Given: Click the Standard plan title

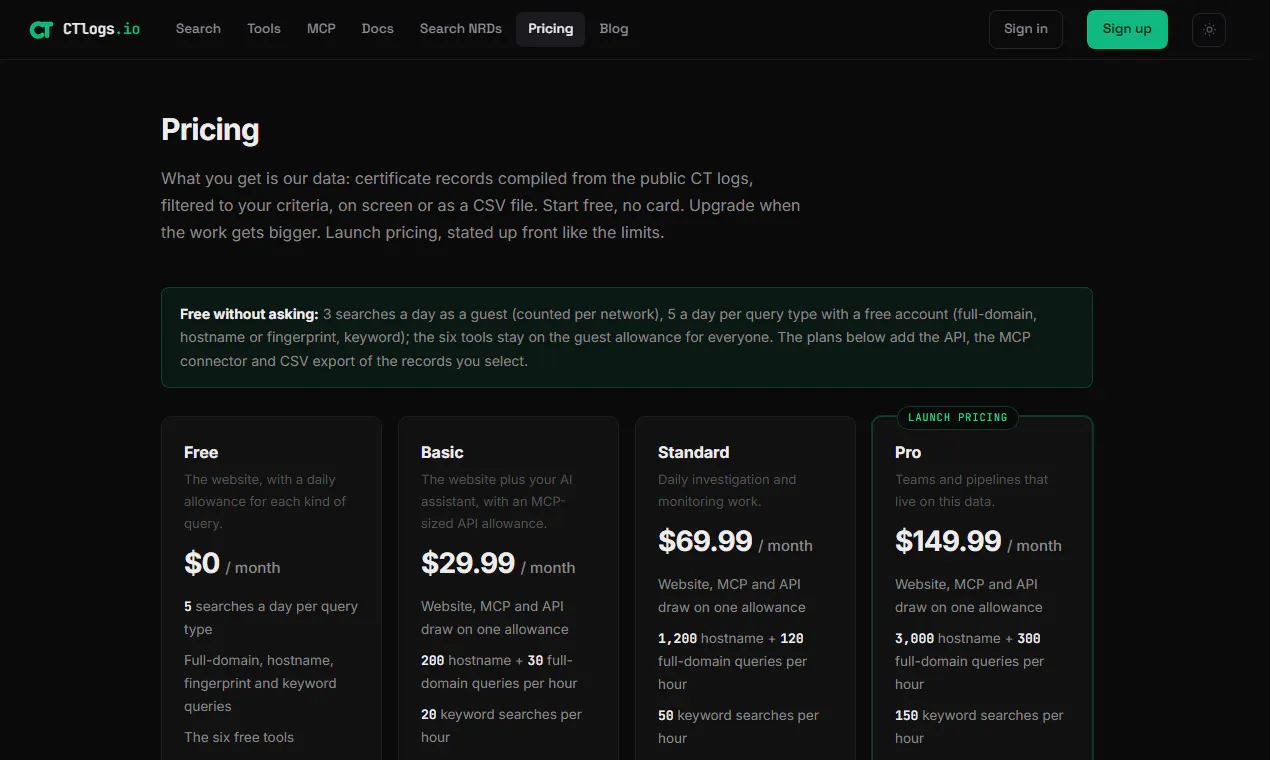Looking at the screenshot, I should 693,452.
